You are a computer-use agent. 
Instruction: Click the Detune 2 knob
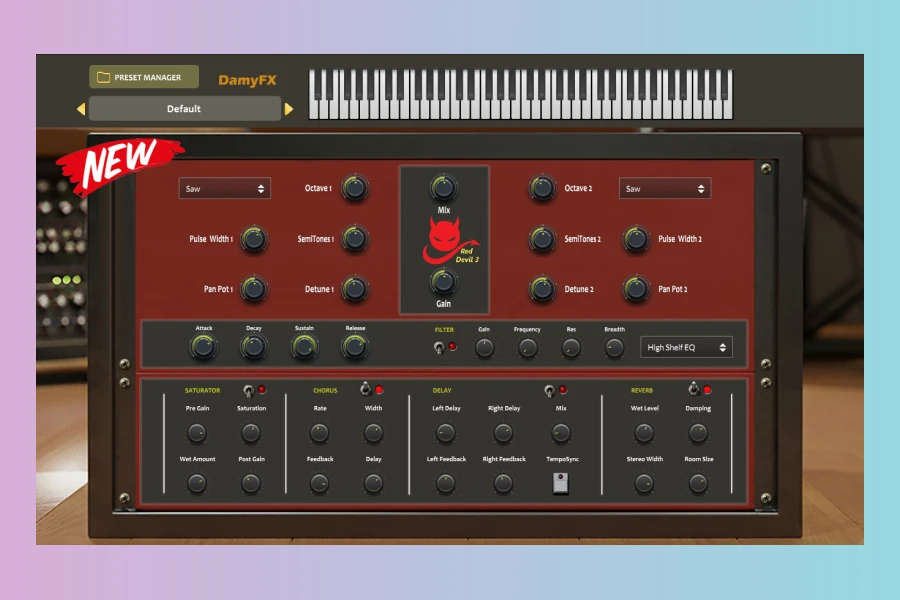point(542,289)
